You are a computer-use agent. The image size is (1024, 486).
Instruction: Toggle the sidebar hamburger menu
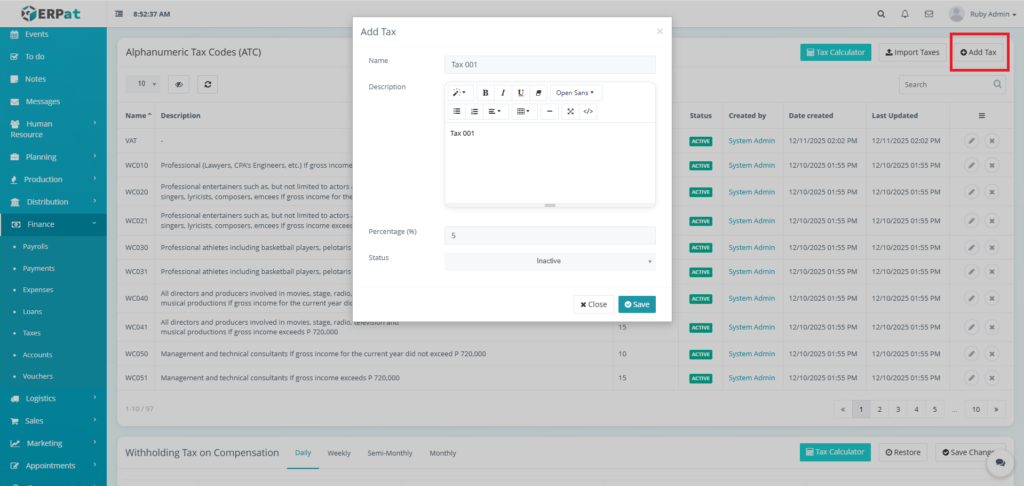(x=119, y=14)
